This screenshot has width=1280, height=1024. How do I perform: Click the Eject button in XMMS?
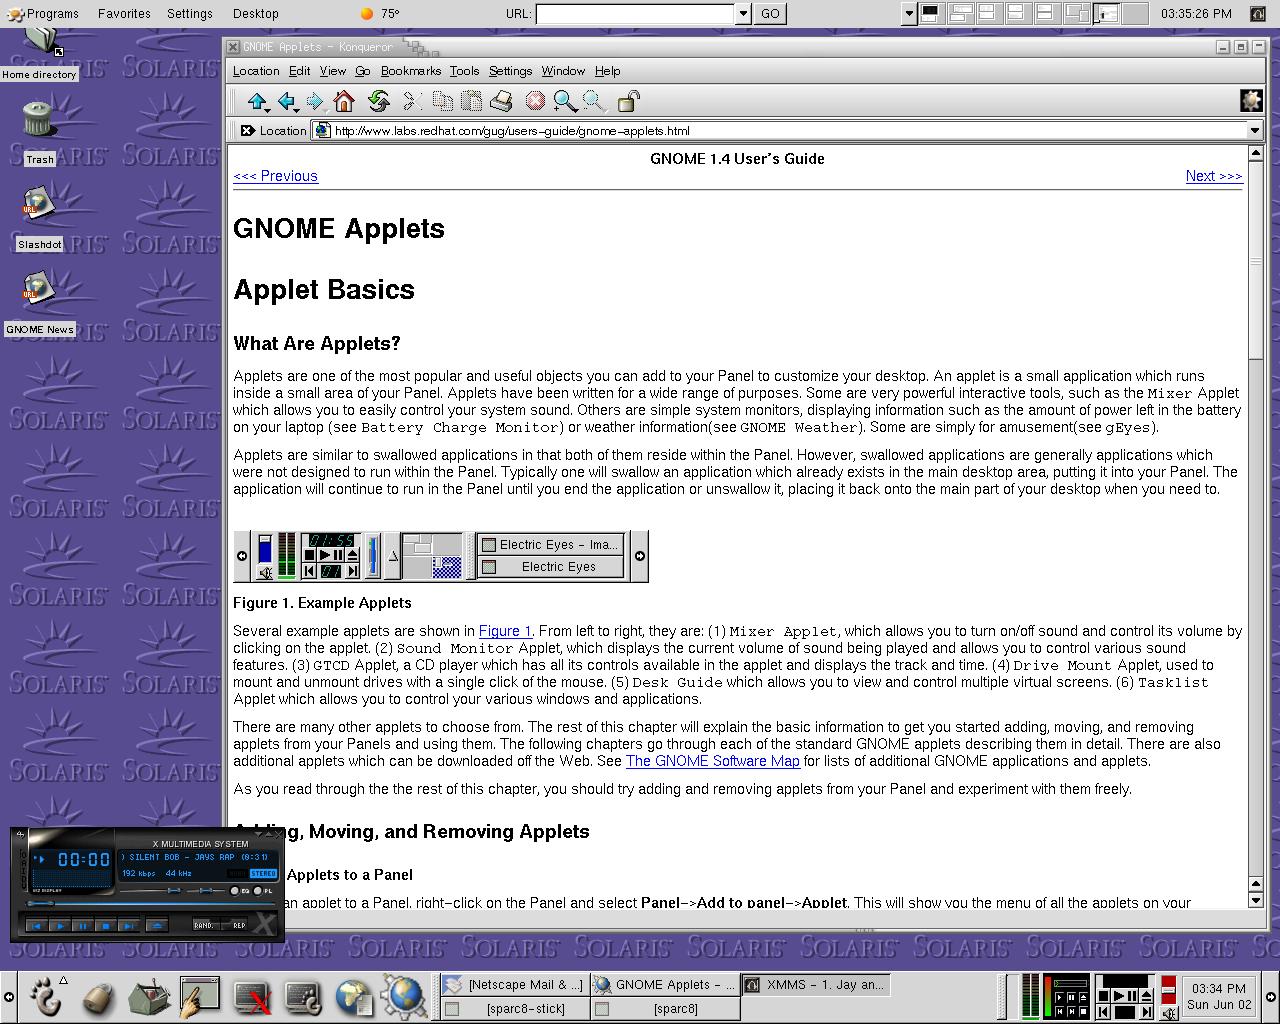[x=156, y=926]
